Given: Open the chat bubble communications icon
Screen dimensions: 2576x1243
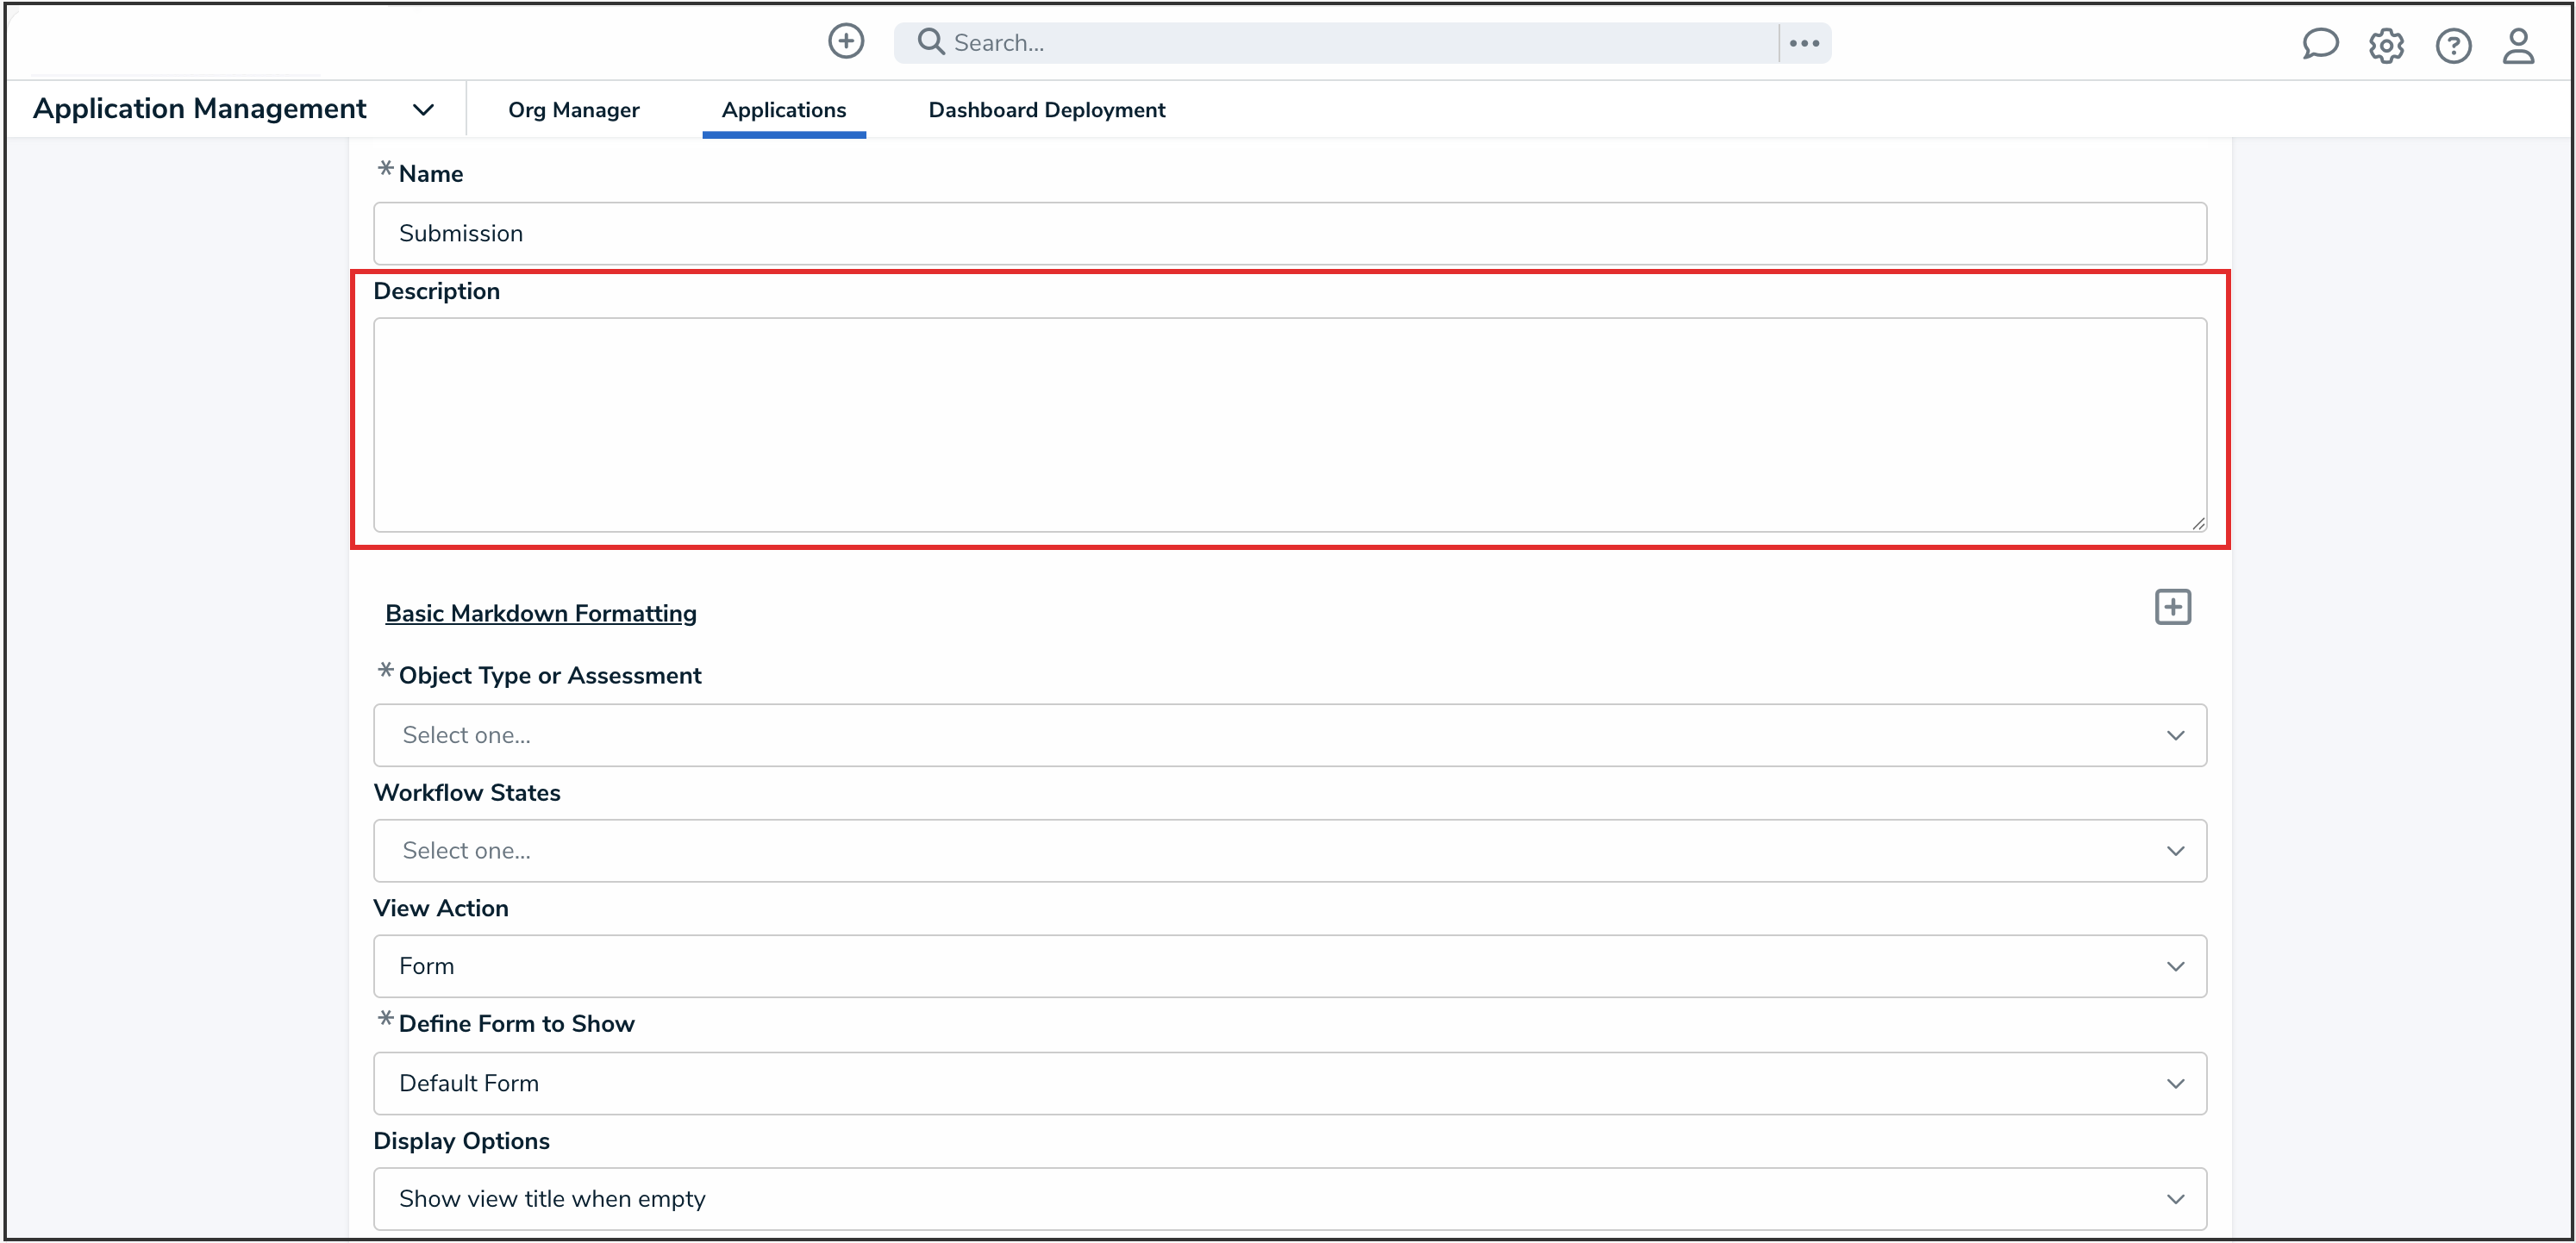Looking at the screenshot, I should click(x=2319, y=45).
